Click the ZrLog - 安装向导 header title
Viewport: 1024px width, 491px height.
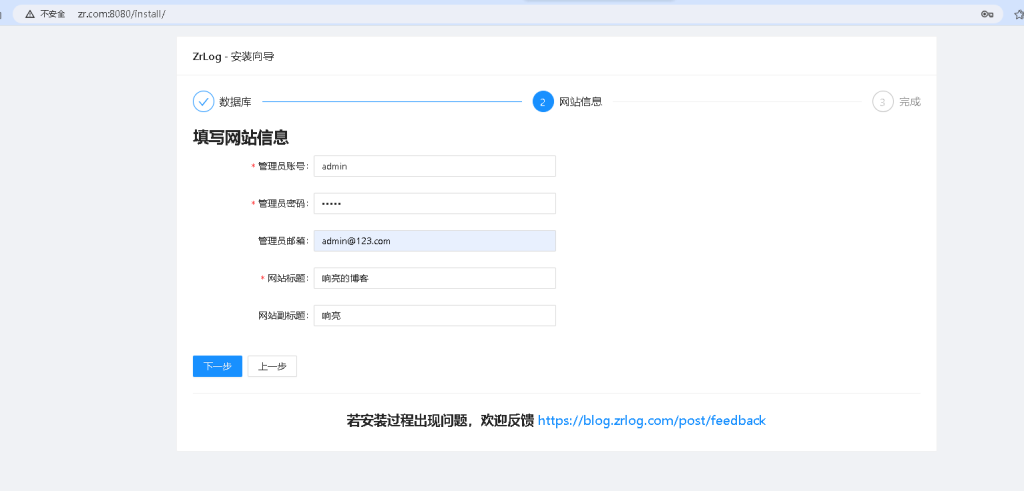pyautogui.click(x=233, y=56)
